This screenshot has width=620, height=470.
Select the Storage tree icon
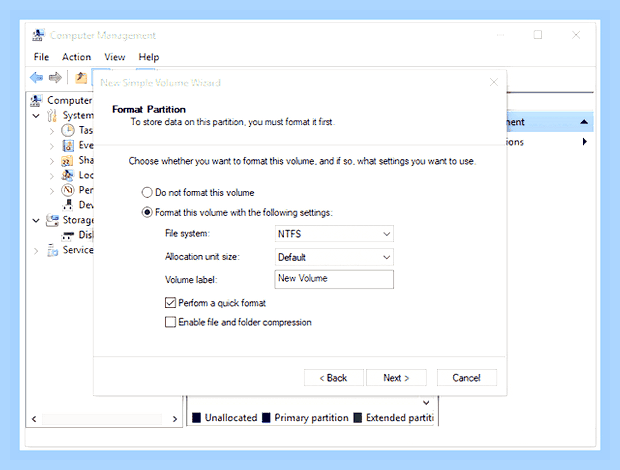click(x=52, y=220)
